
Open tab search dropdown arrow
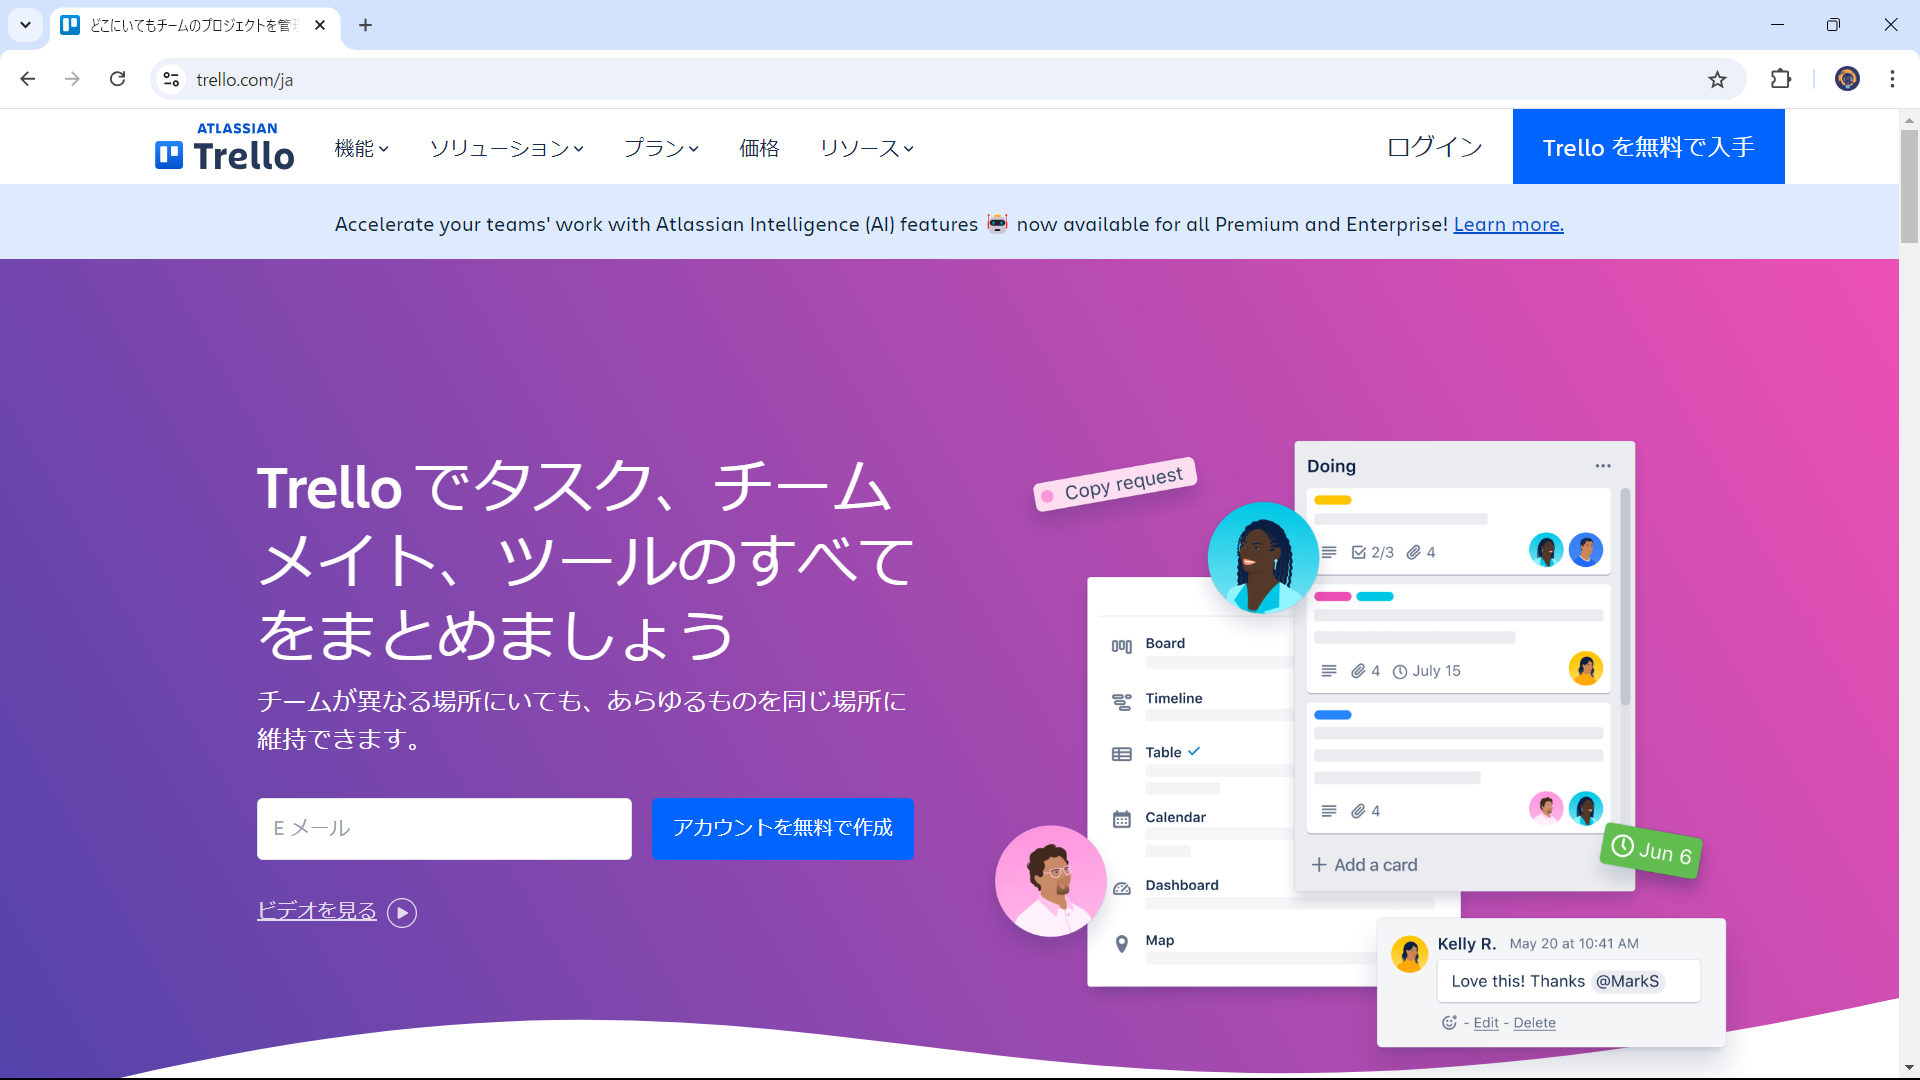(25, 25)
